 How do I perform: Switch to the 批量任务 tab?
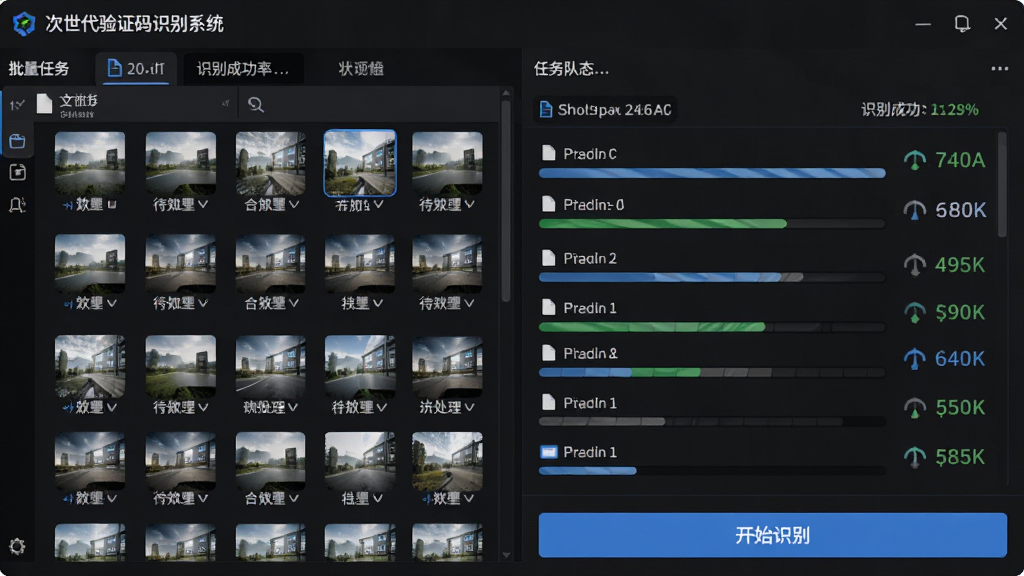pos(39,69)
